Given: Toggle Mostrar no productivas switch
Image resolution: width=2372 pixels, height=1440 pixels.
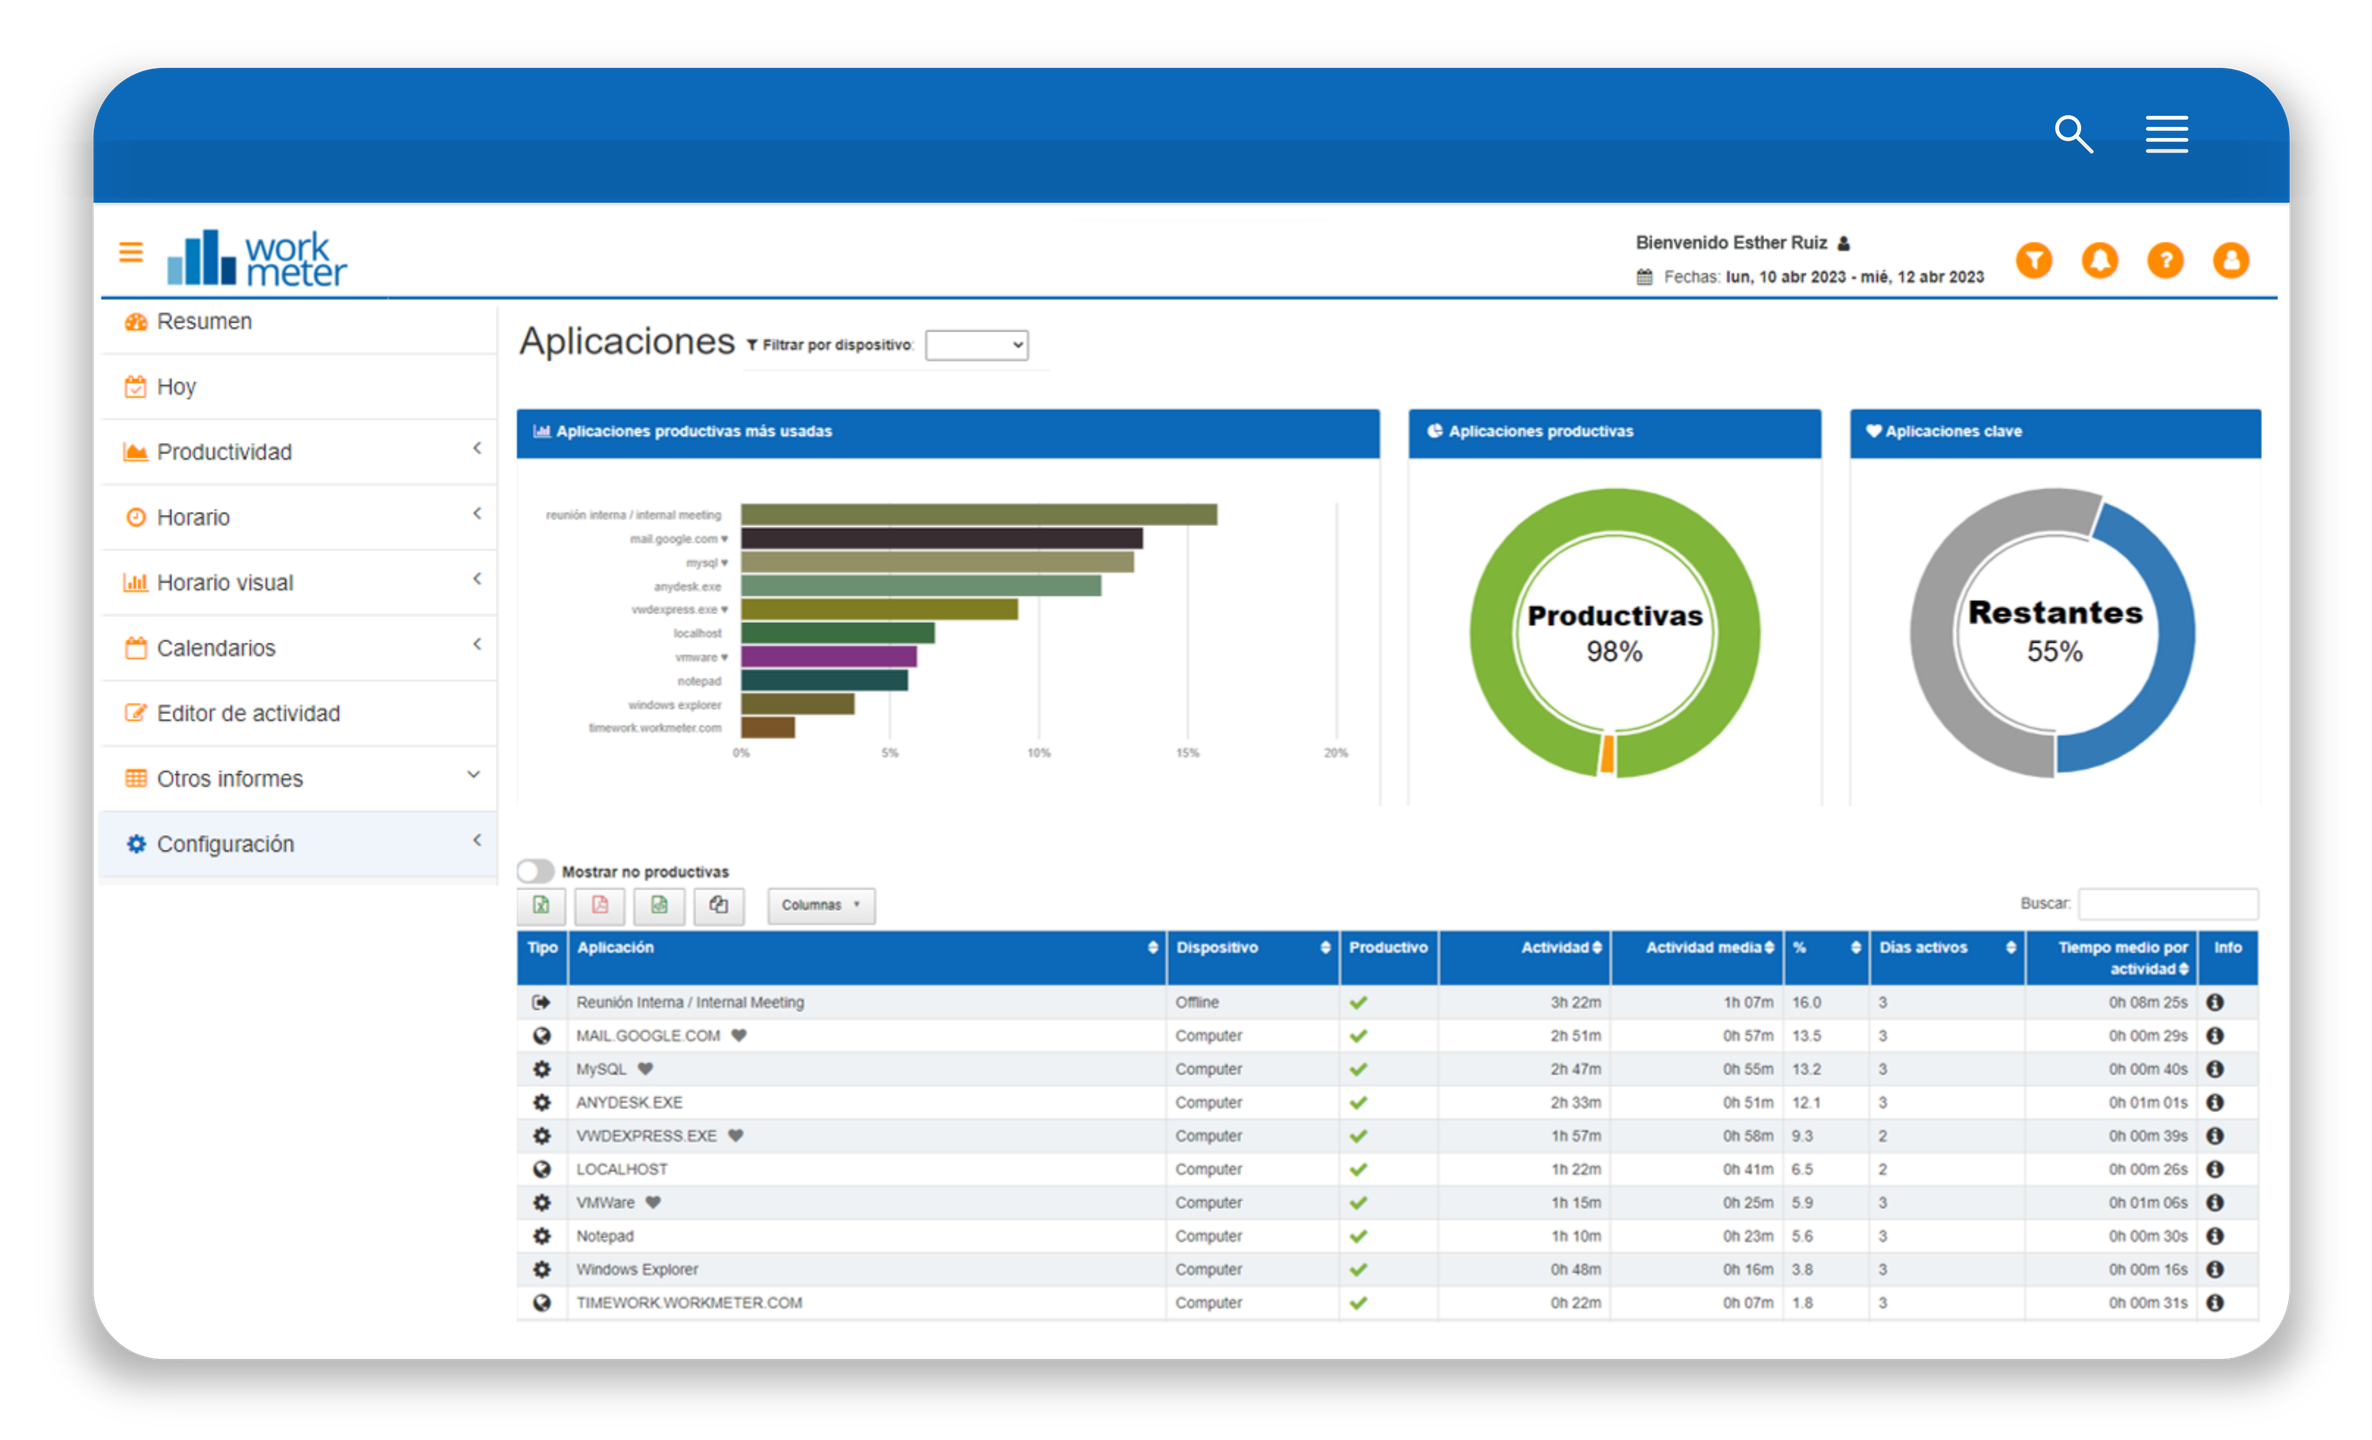Looking at the screenshot, I should tap(536, 871).
